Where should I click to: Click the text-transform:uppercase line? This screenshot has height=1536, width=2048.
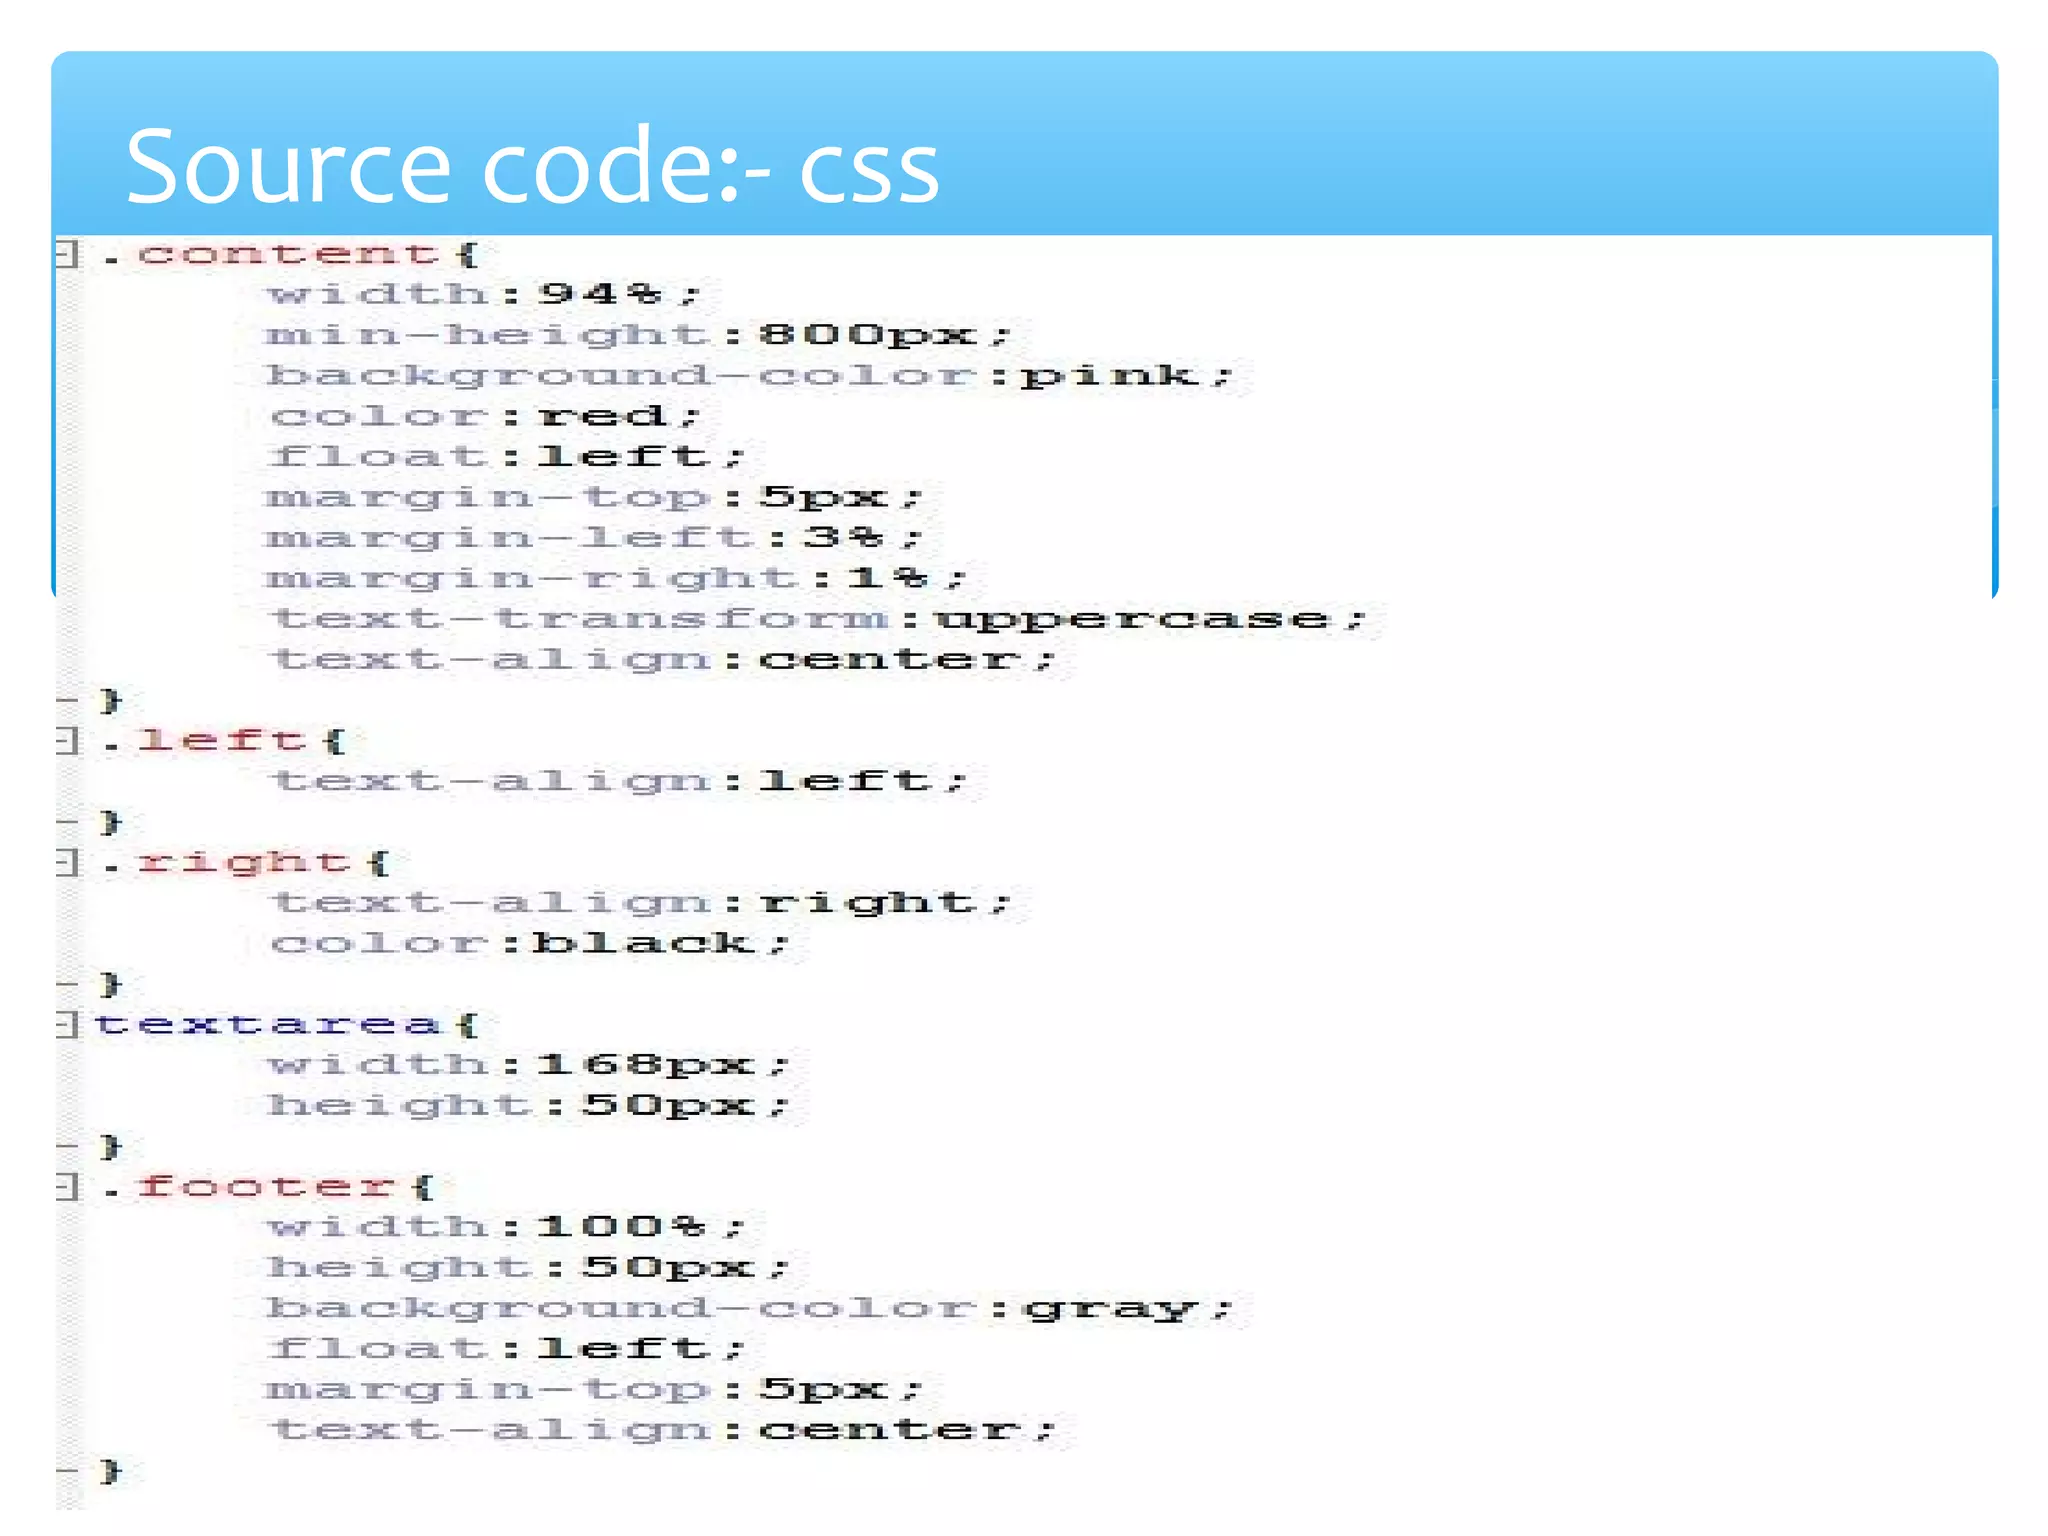(818, 619)
